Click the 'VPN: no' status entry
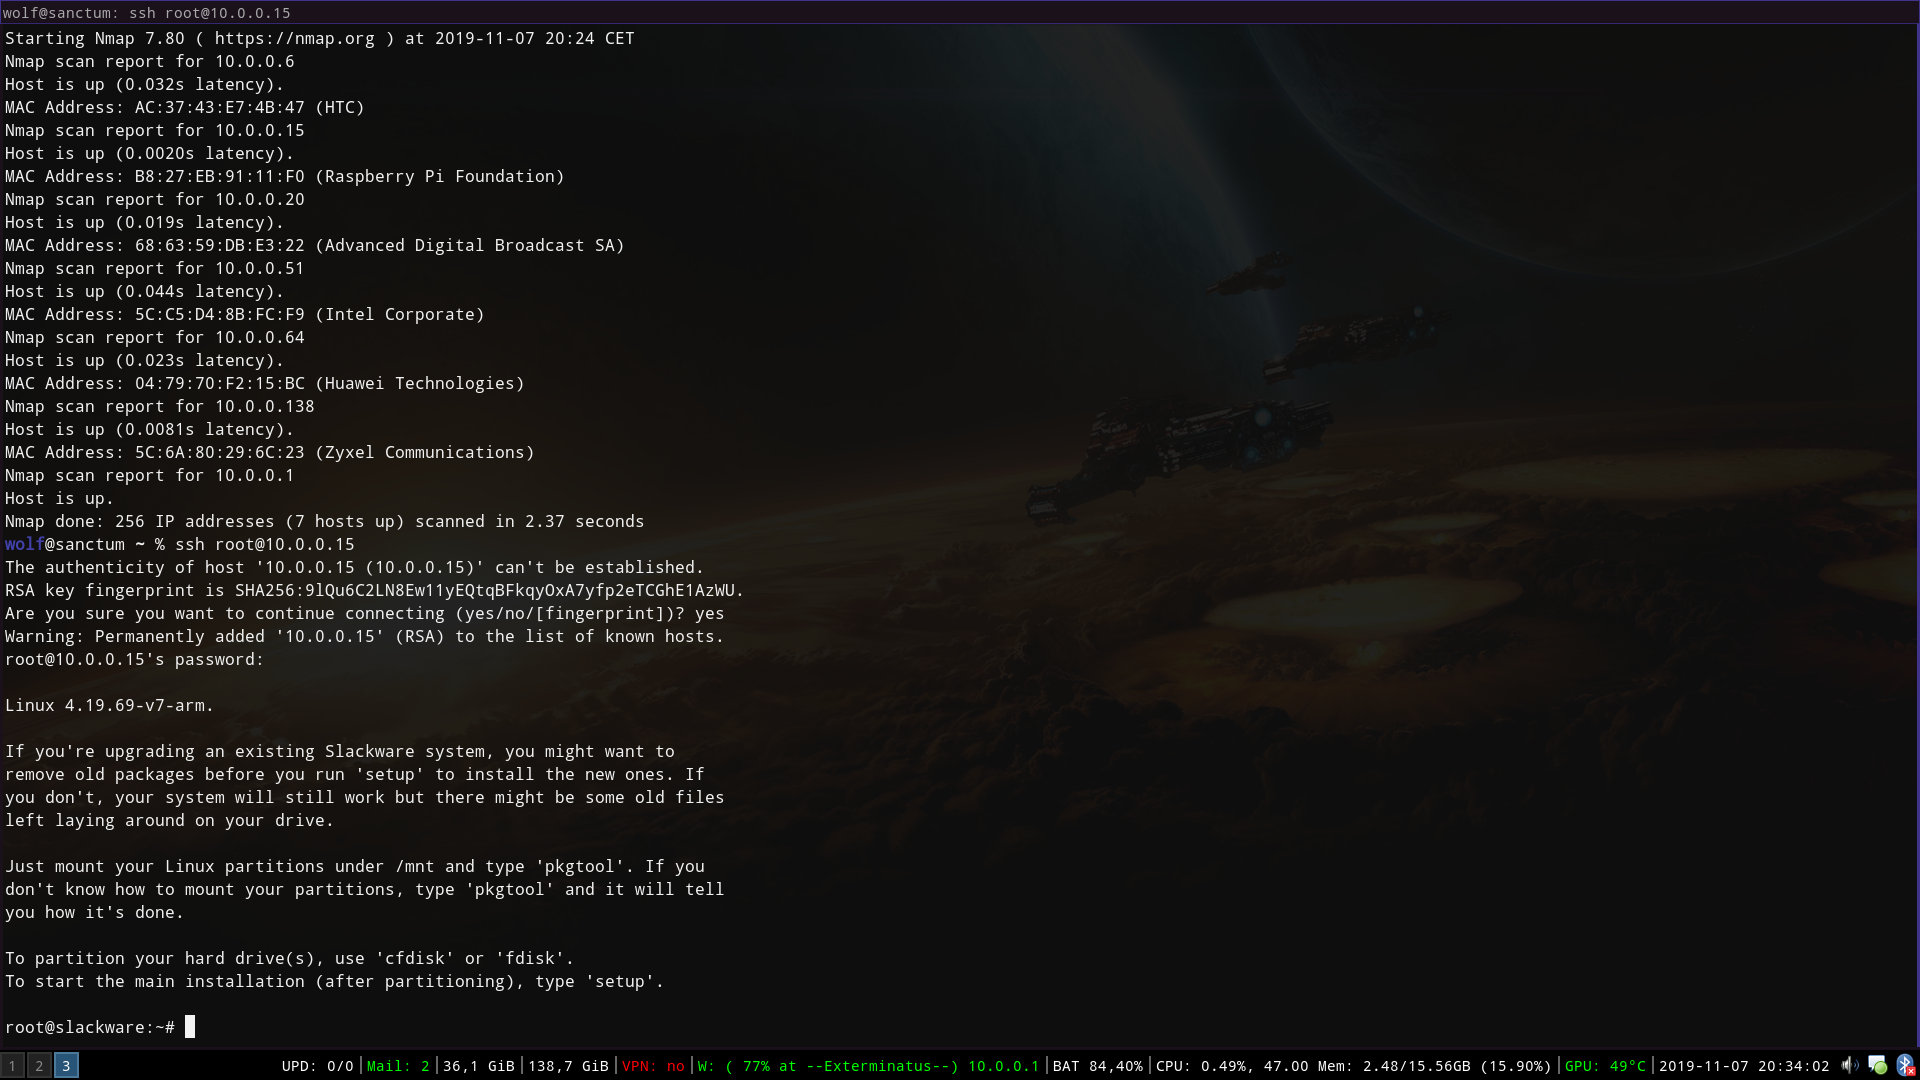The width and height of the screenshot is (1920, 1080). (x=653, y=1066)
